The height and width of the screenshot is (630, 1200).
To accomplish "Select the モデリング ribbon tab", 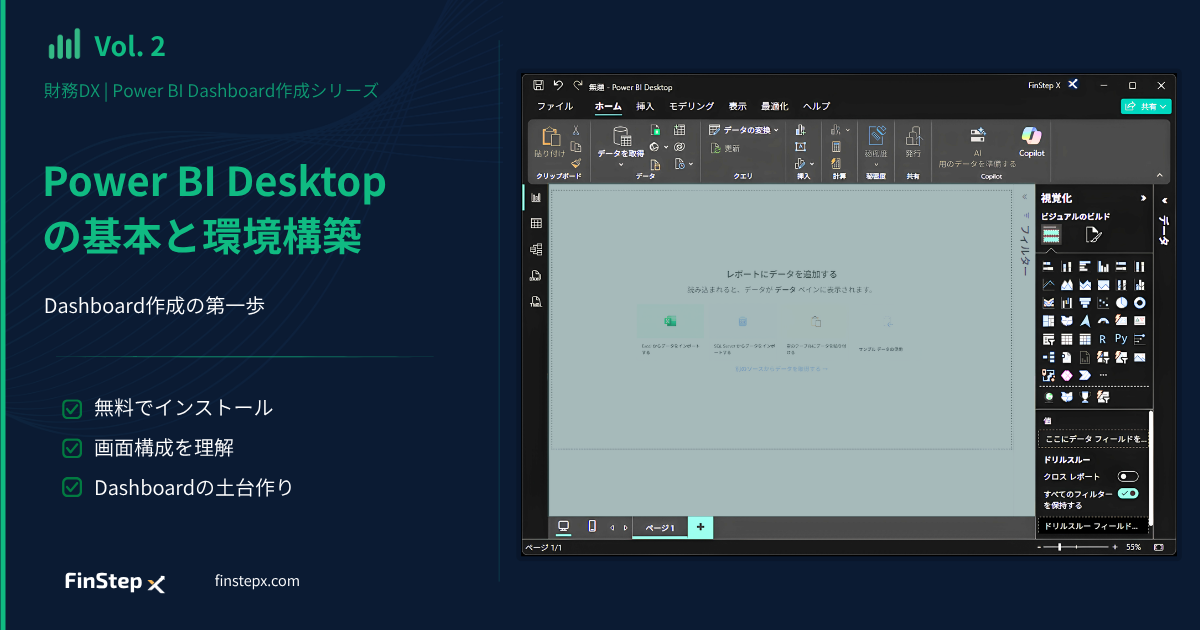I will tap(692, 106).
